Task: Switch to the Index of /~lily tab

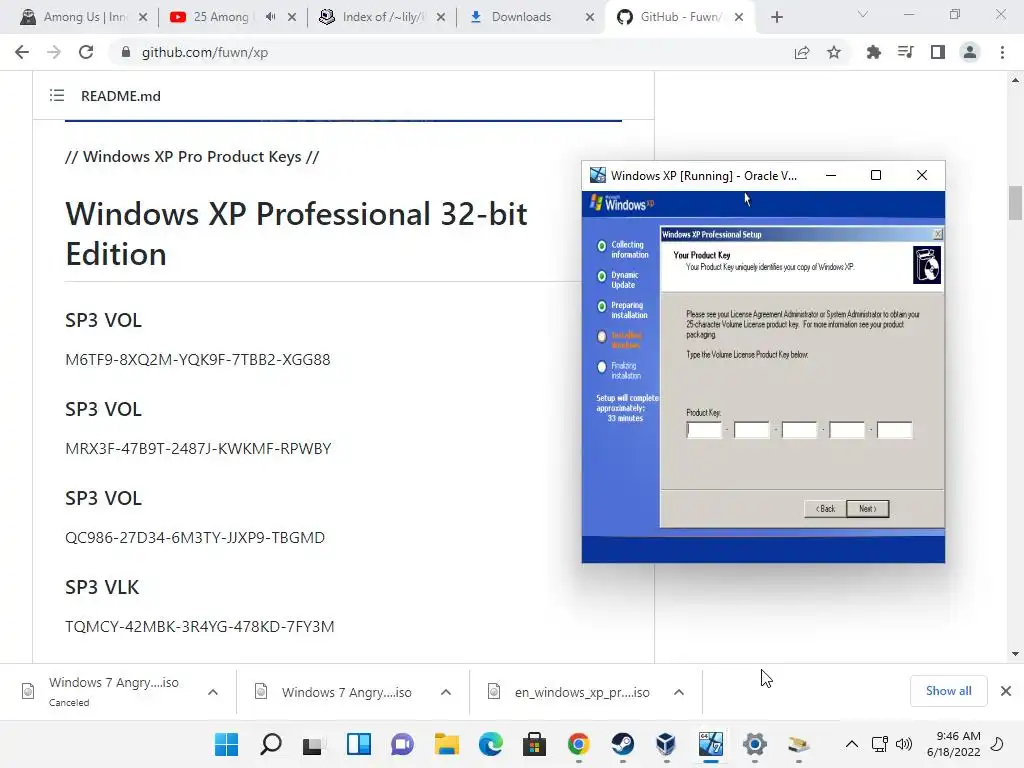Action: (x=382, y=17)
